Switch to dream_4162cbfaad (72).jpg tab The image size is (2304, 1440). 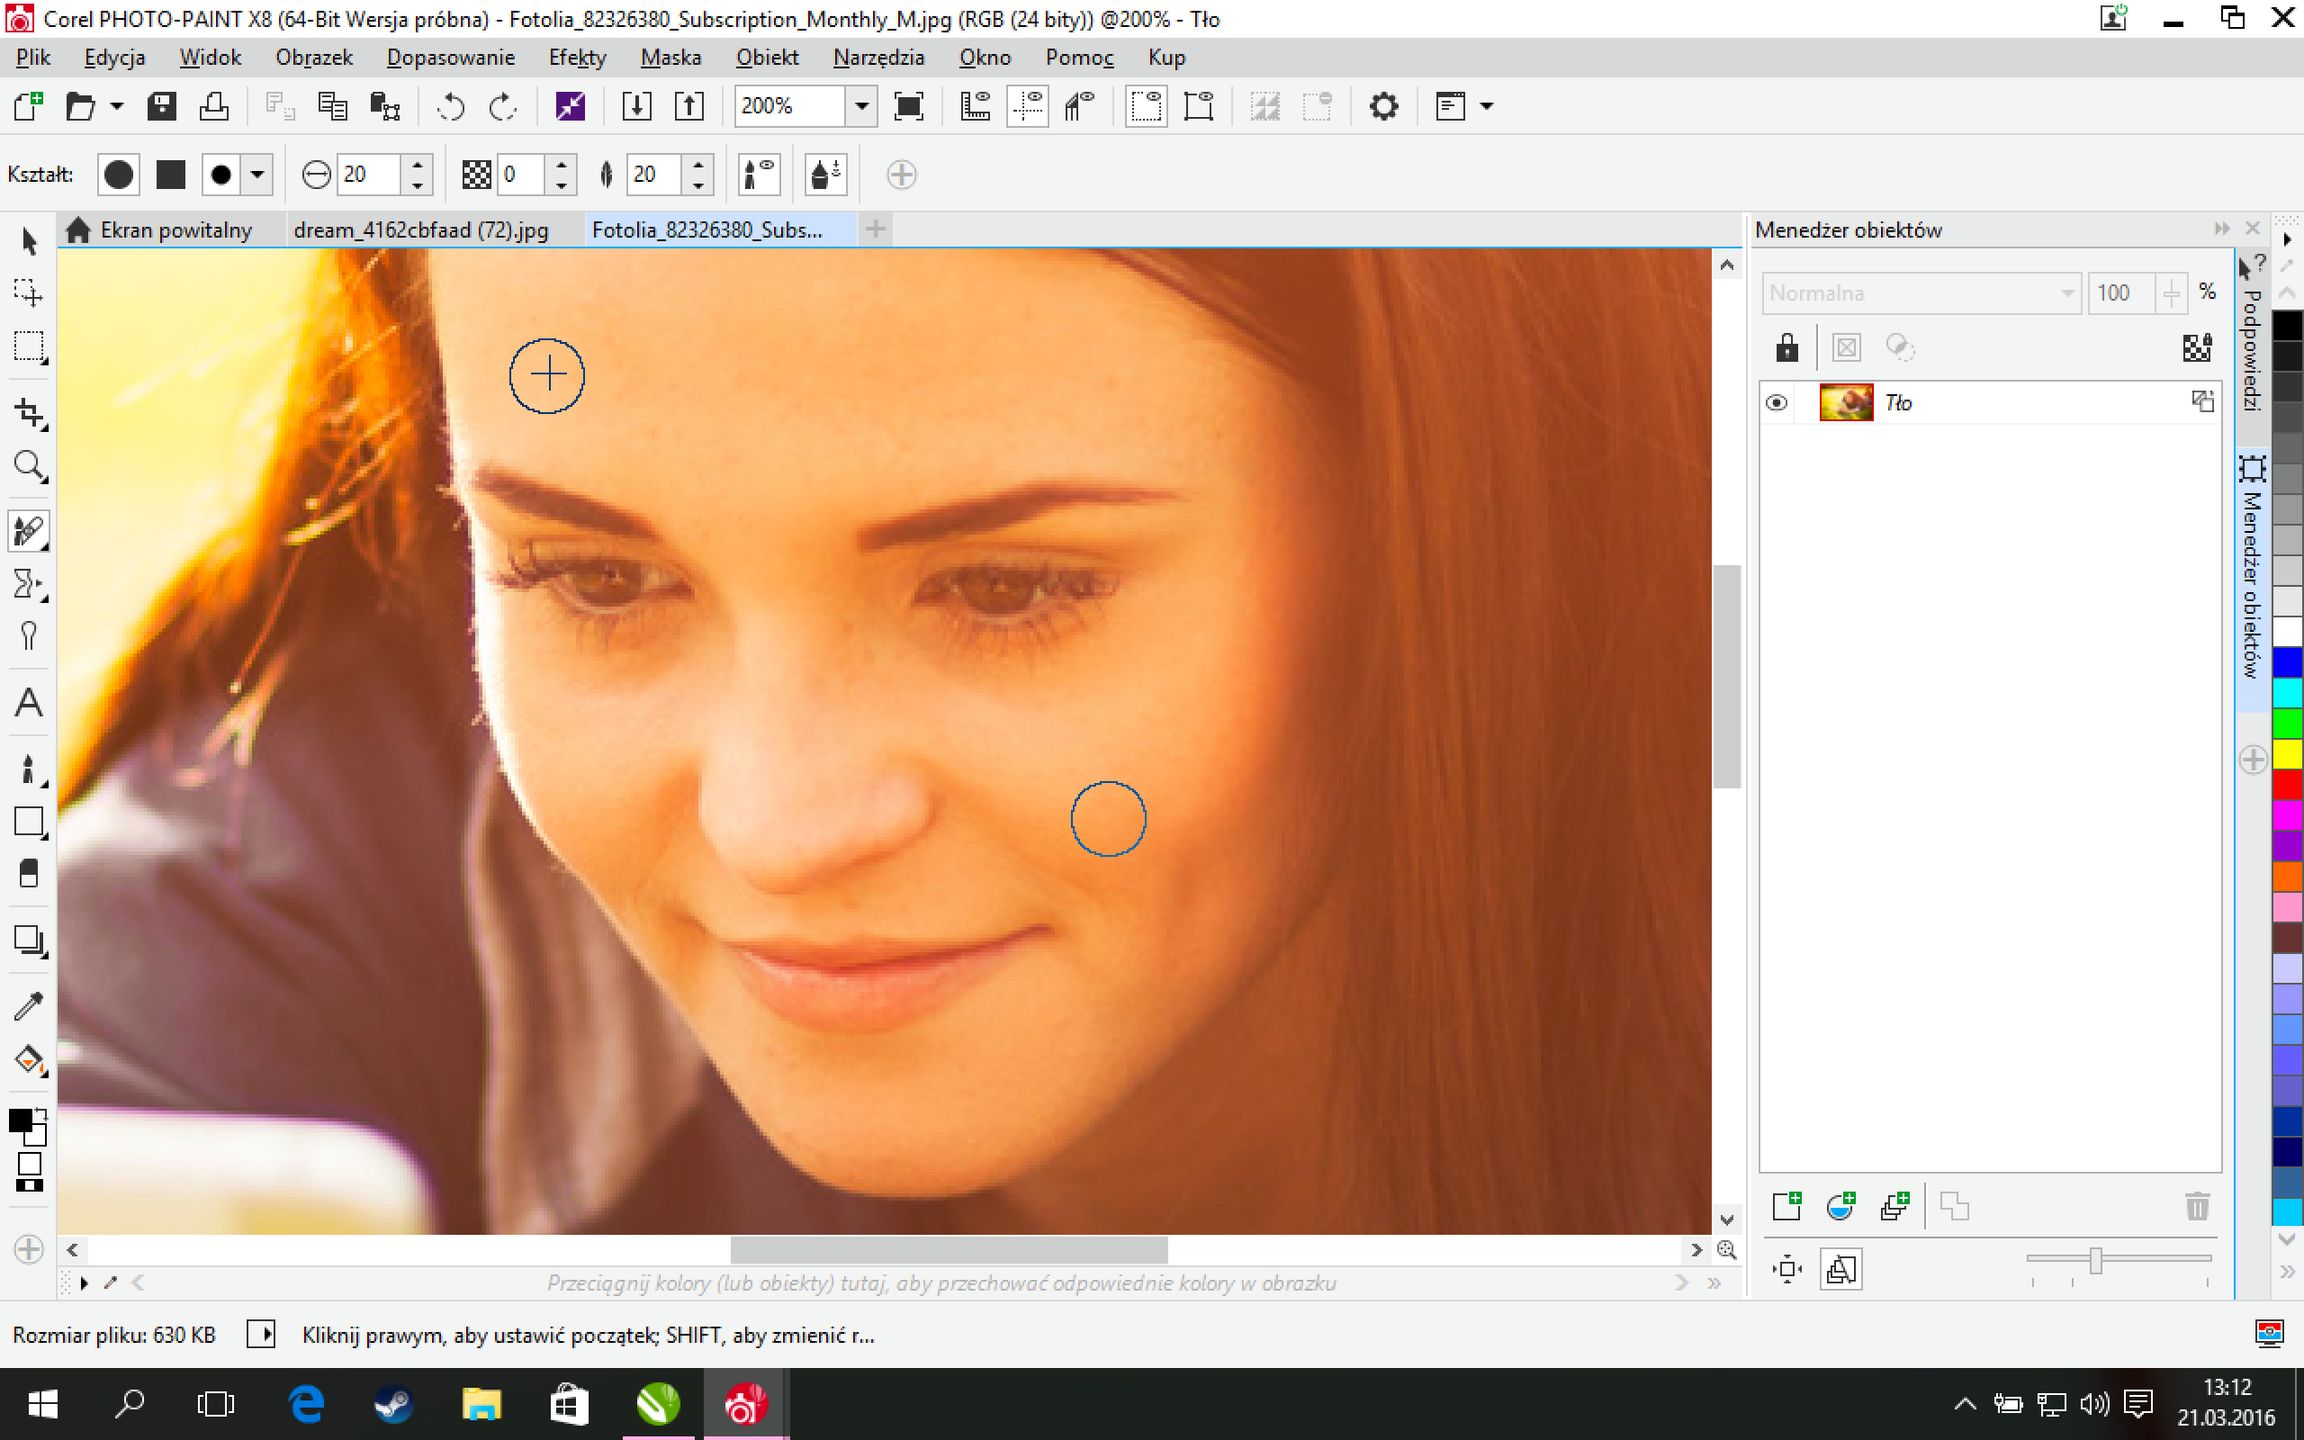[421, 230]
